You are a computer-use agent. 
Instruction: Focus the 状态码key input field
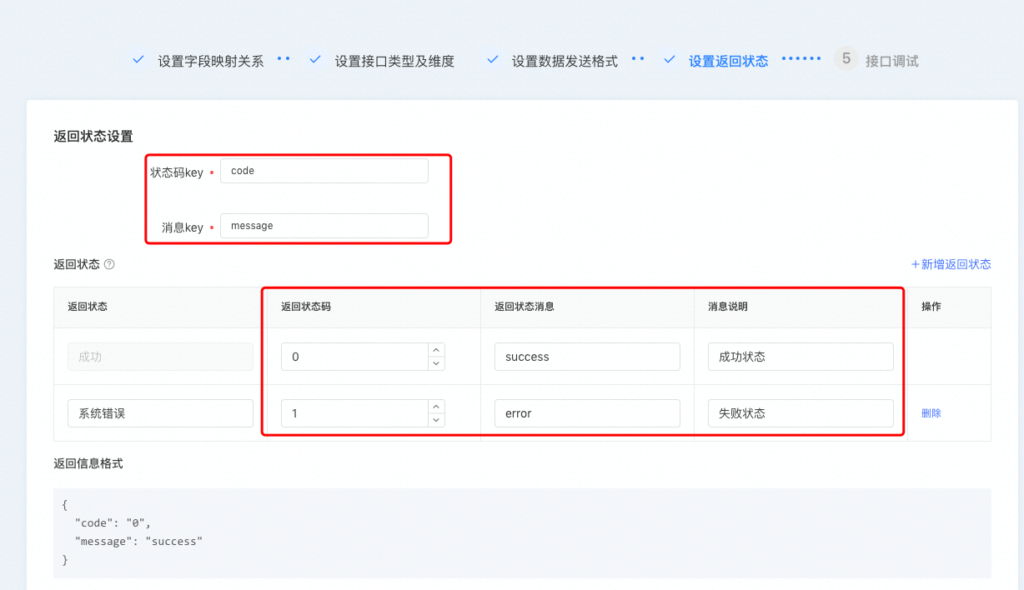click(323, 171)
